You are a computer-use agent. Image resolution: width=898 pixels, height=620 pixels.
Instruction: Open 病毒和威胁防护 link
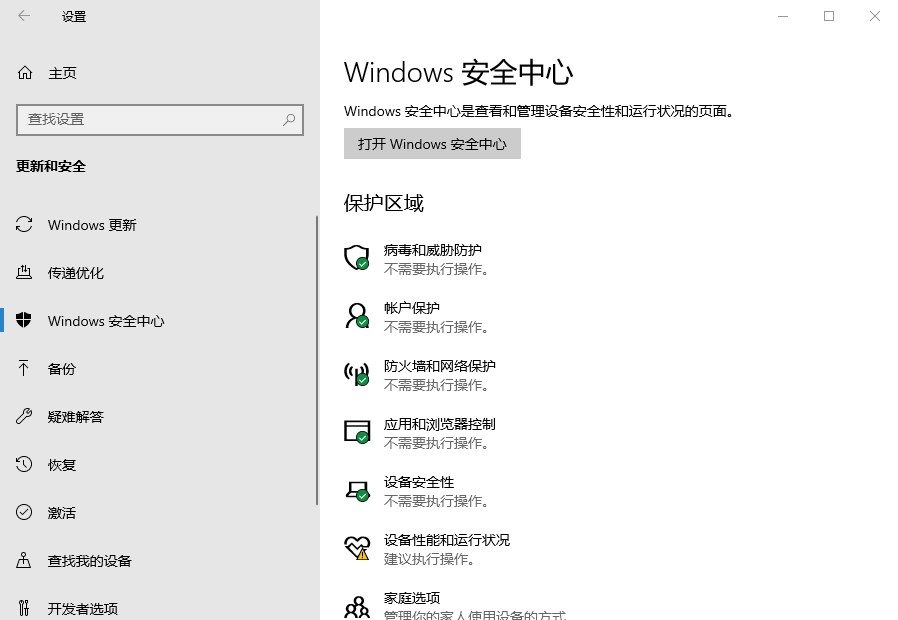(x=432, y=250)
